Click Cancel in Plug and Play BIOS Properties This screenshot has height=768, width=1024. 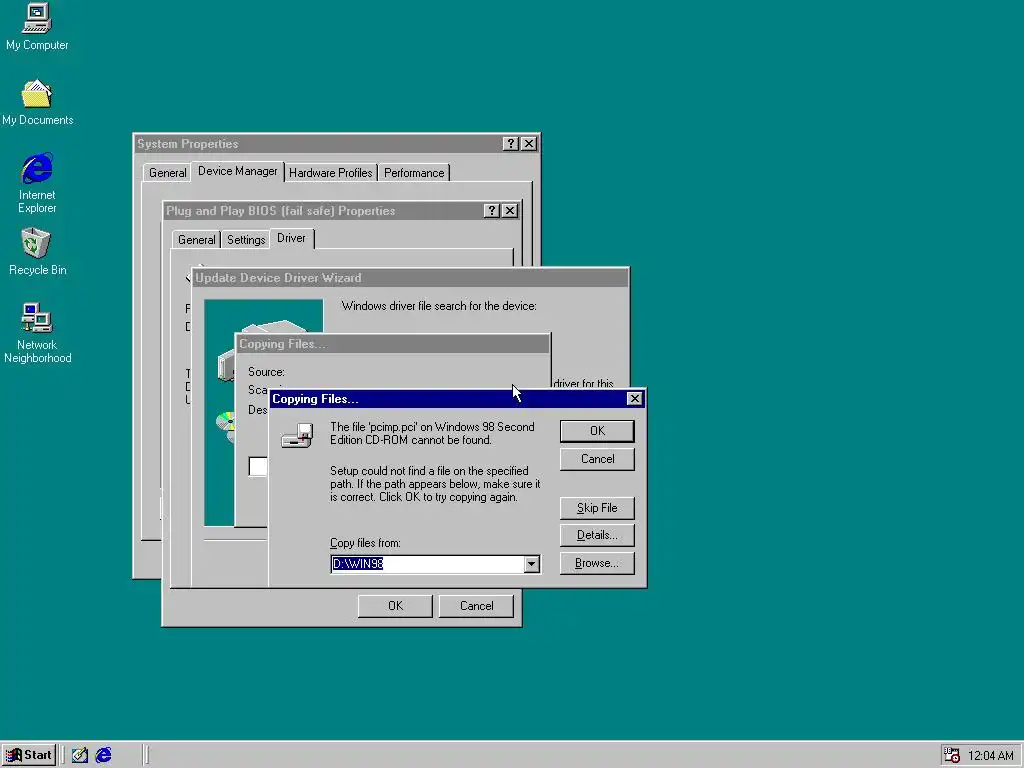point(477,606)
